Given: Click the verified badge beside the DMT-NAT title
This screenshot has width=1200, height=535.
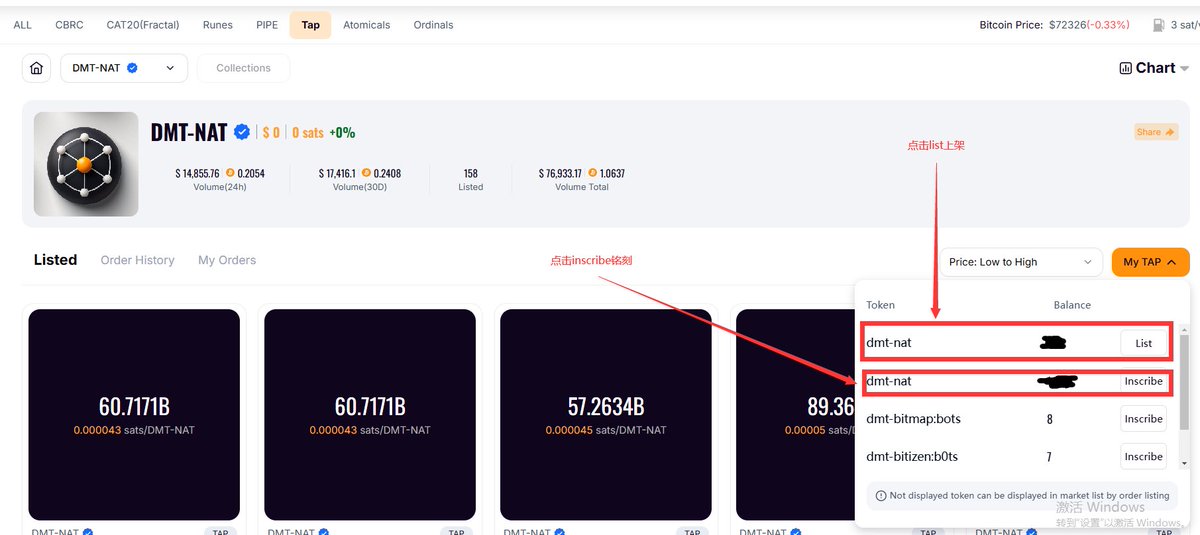Looking at the screenshot, I should (x=242, y=132).
